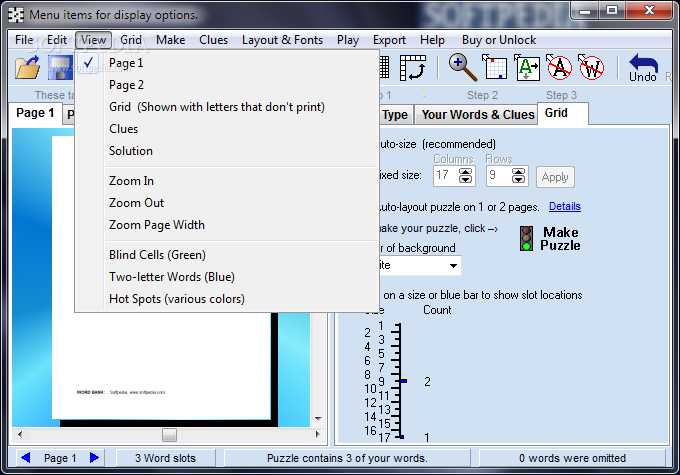
Task: Maximize the puzzle maker window
Action: click(611, 11)
